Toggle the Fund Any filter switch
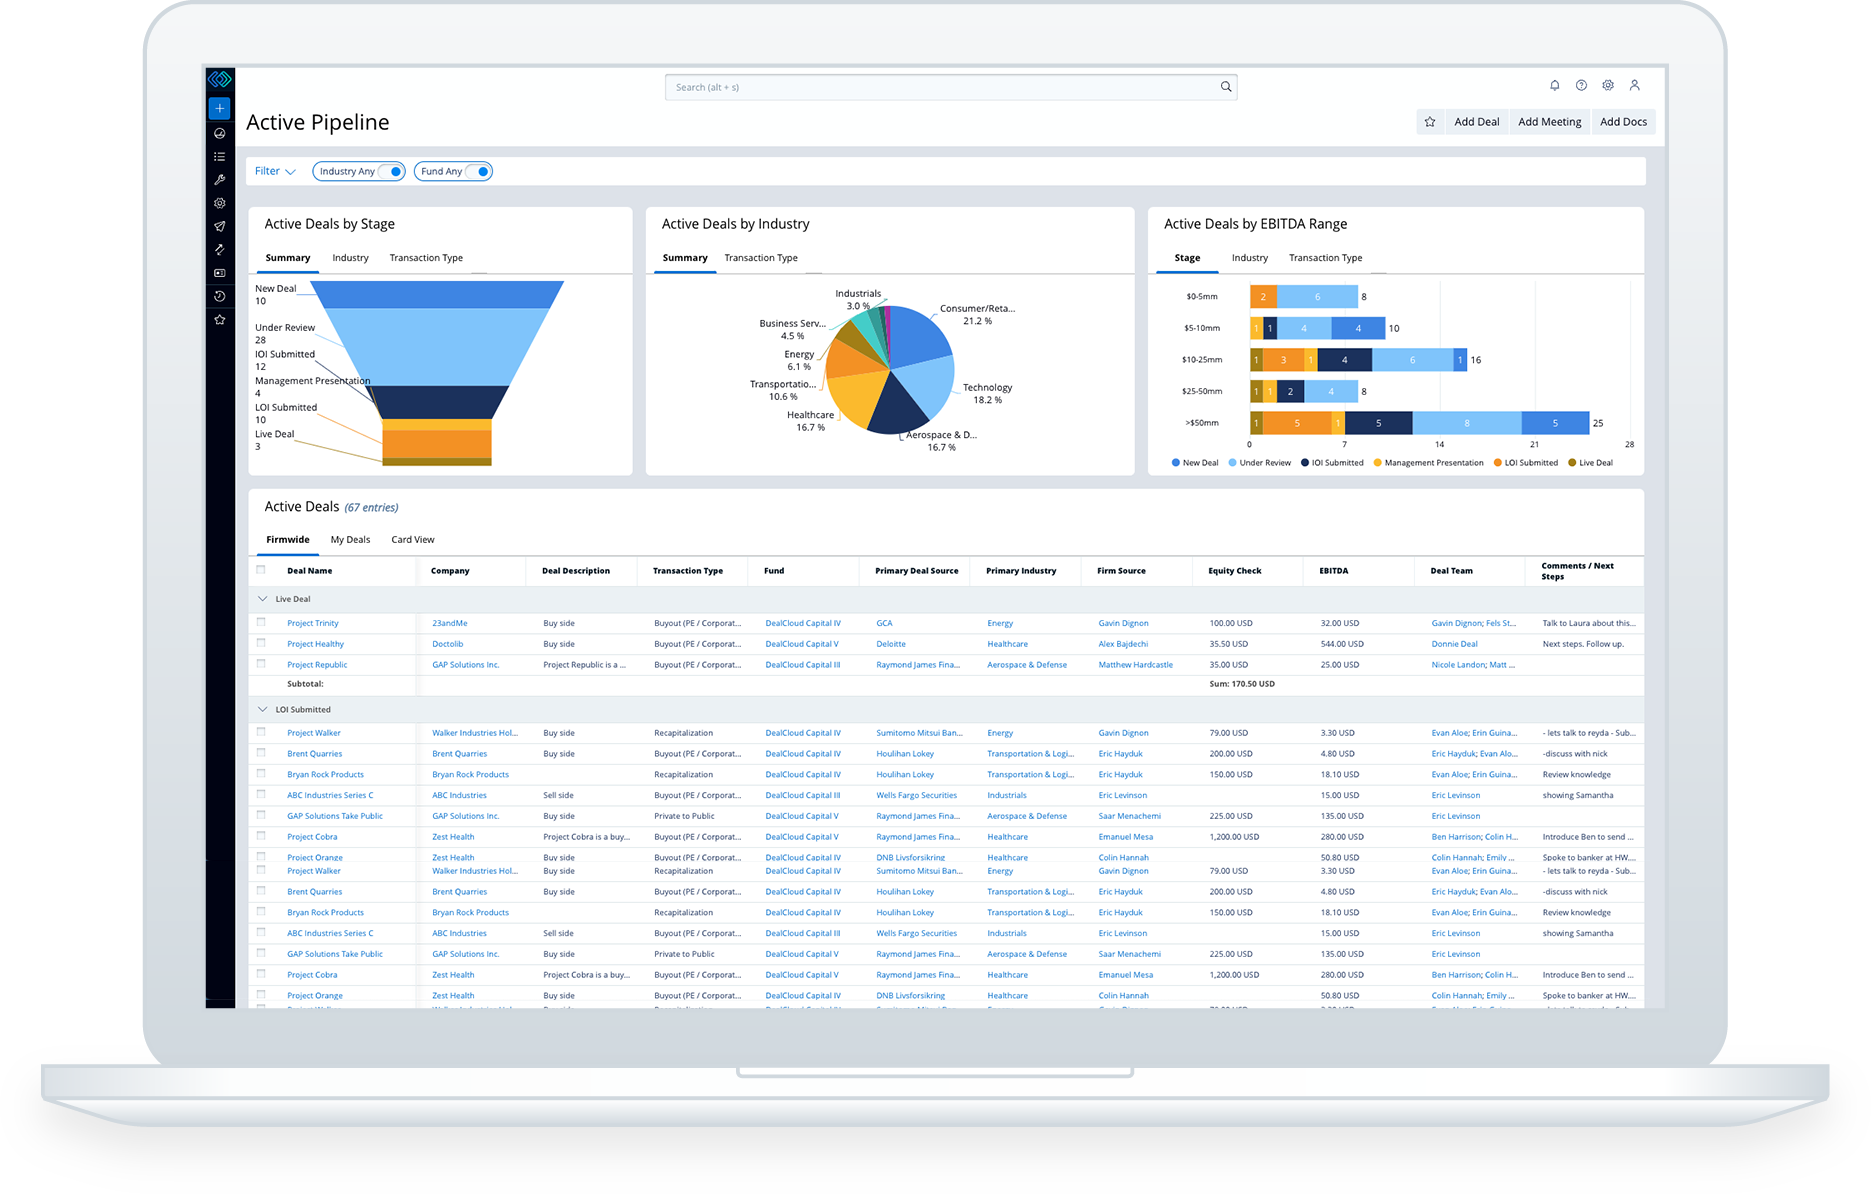This screenshot has width=1871, height=1194. click(x=480, y=171)
